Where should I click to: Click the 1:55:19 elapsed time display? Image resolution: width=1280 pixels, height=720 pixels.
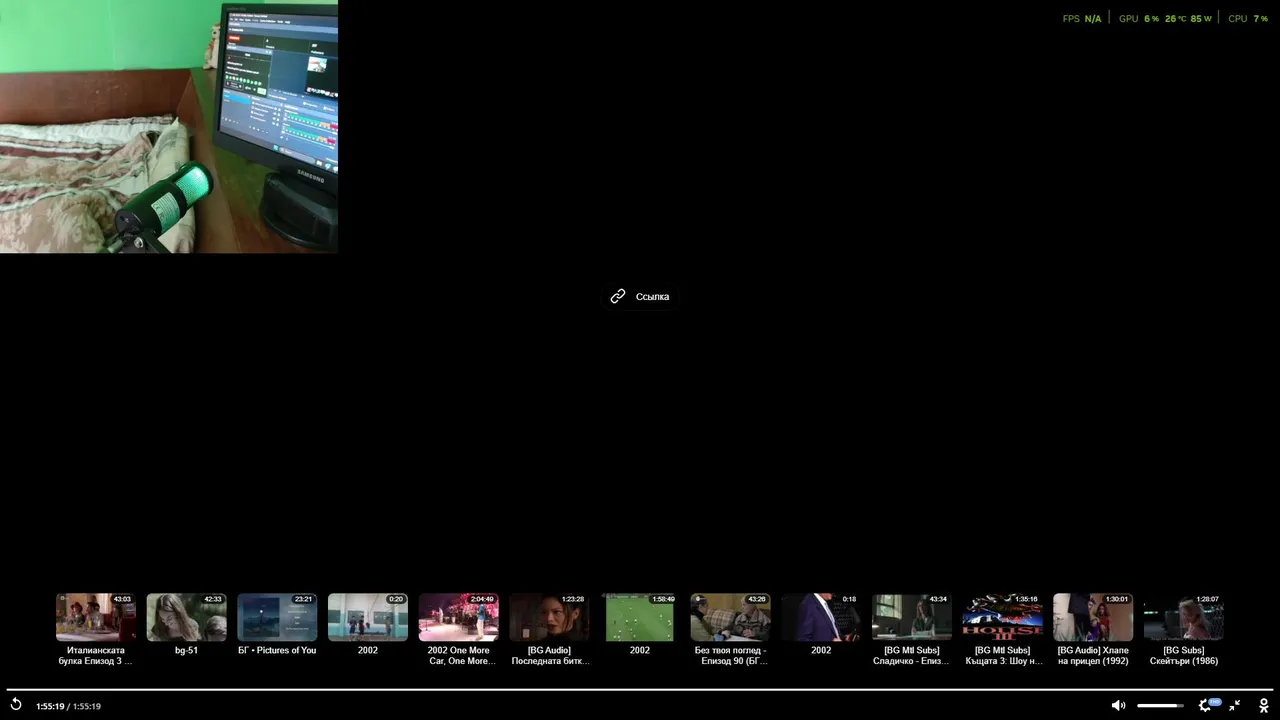(50, 706)
